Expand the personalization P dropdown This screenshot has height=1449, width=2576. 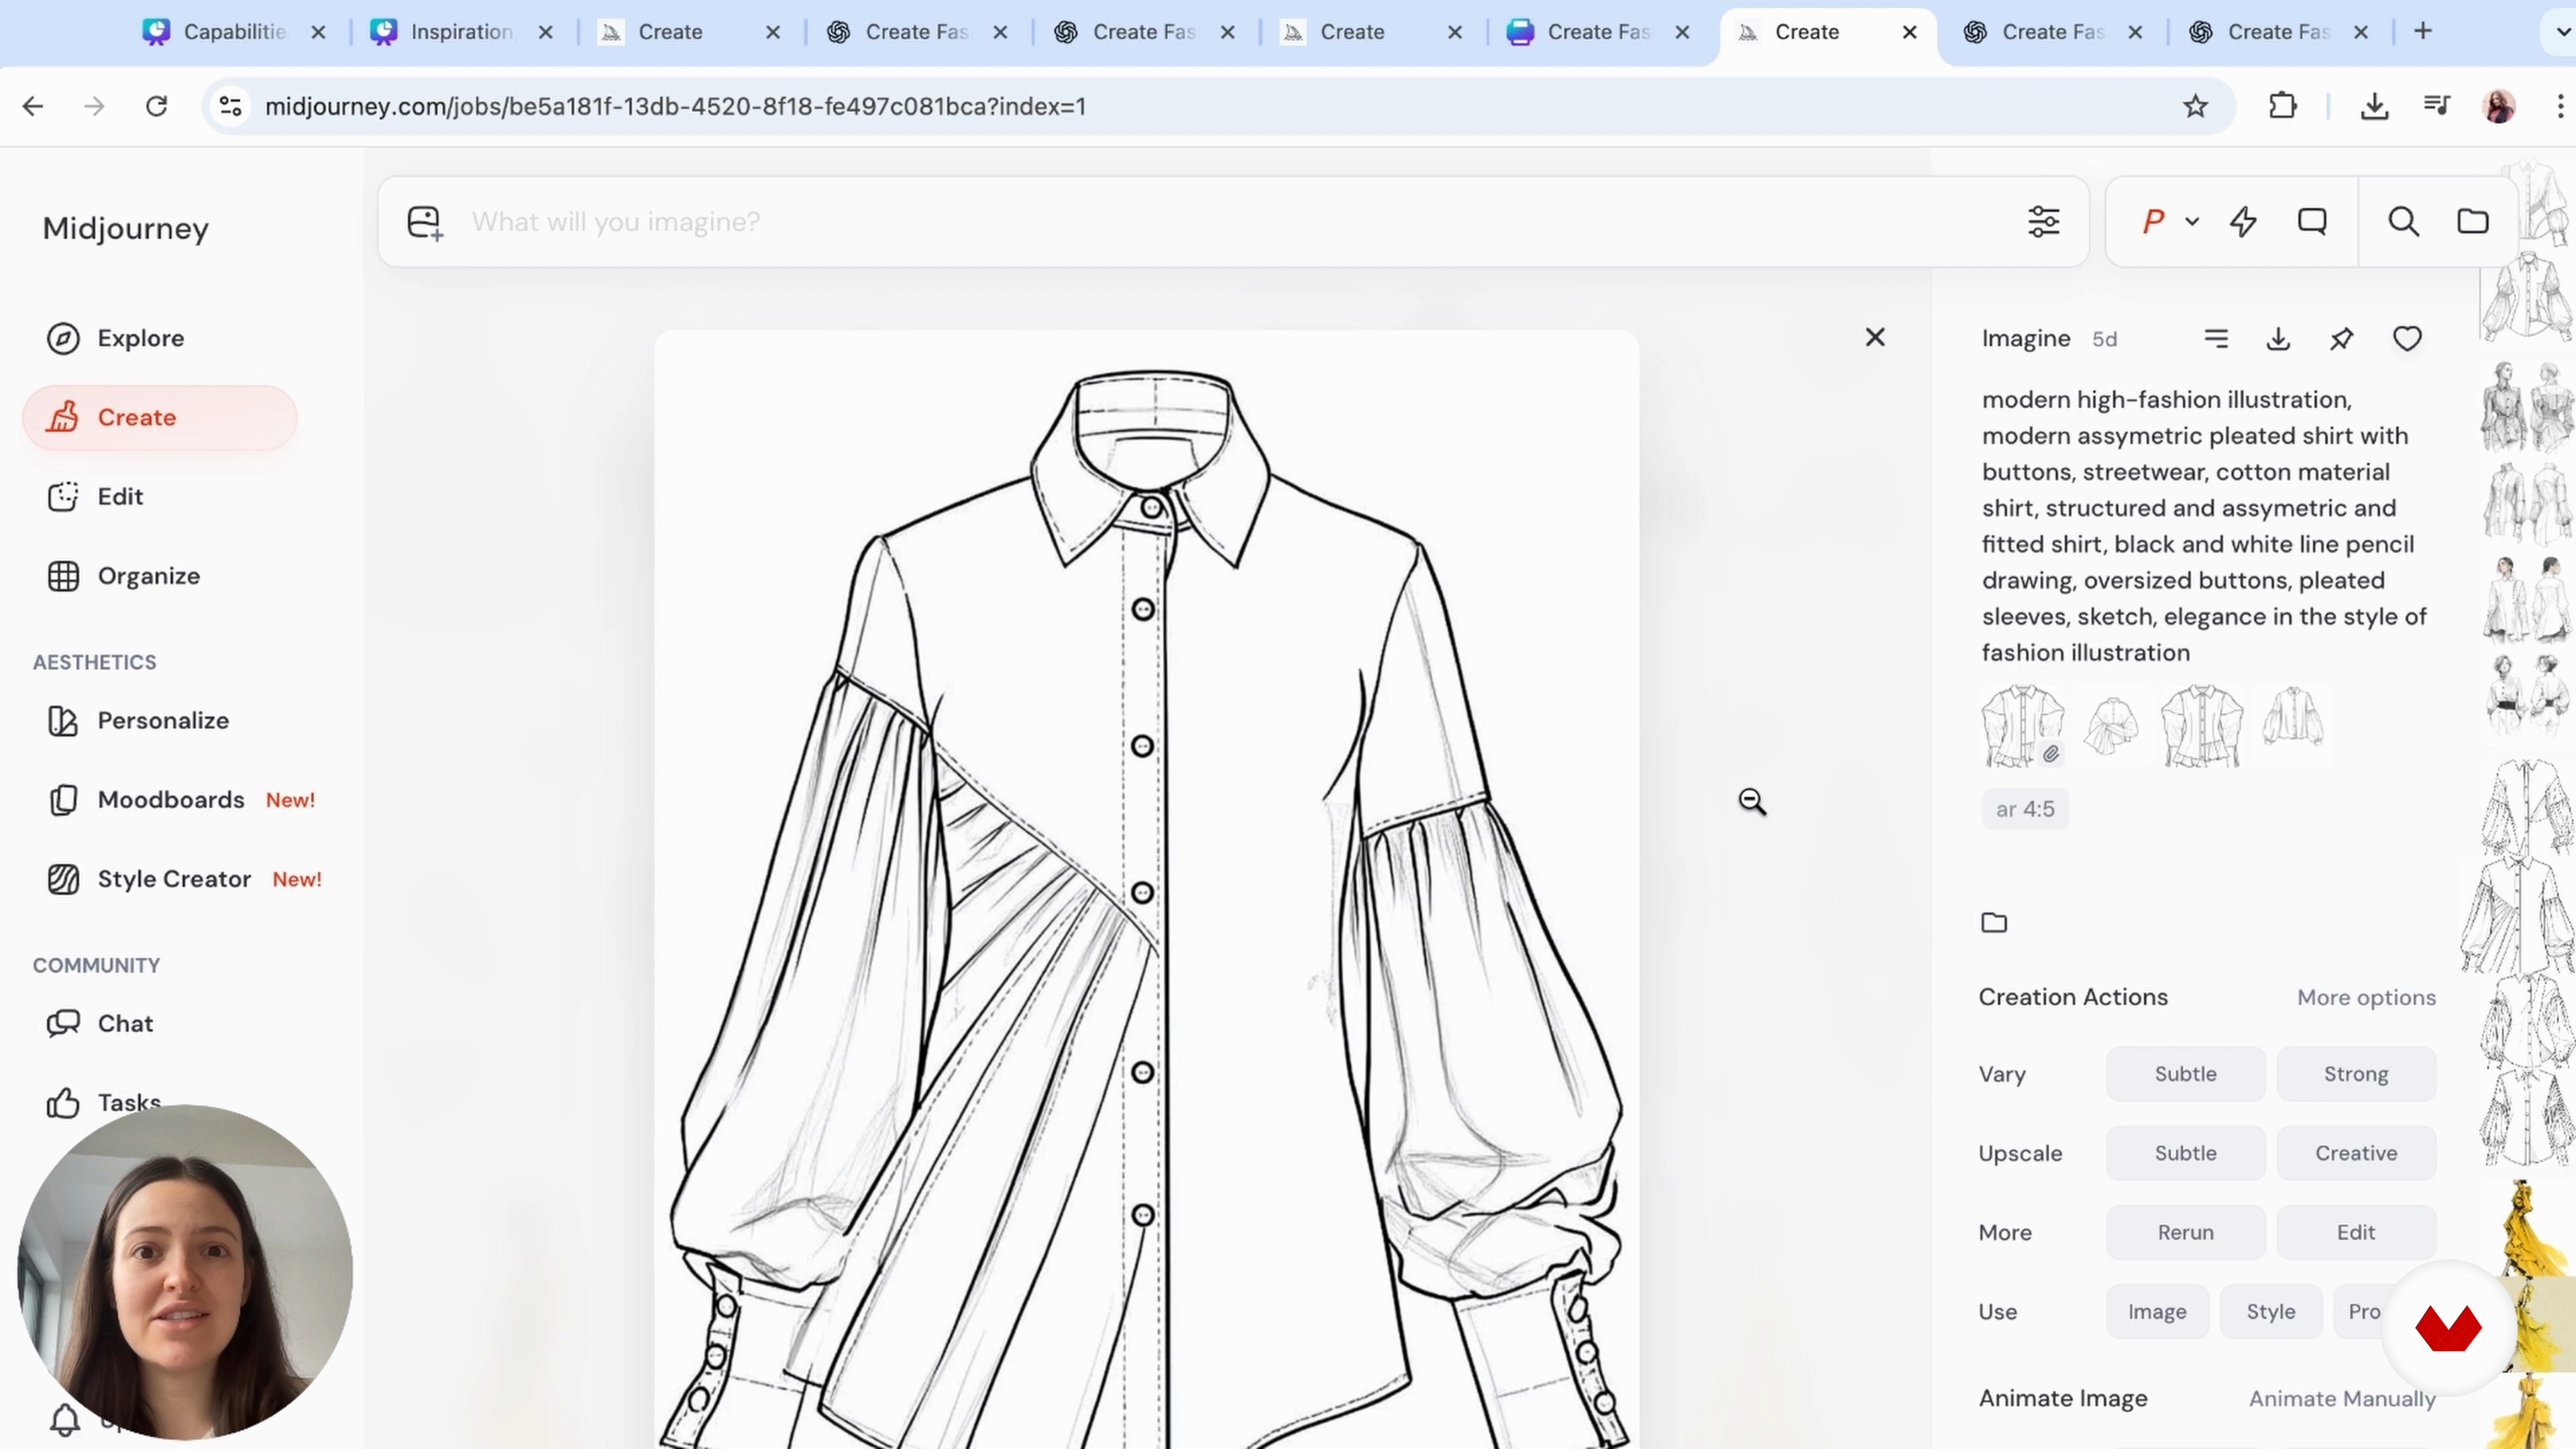[x=2191, y=222]
